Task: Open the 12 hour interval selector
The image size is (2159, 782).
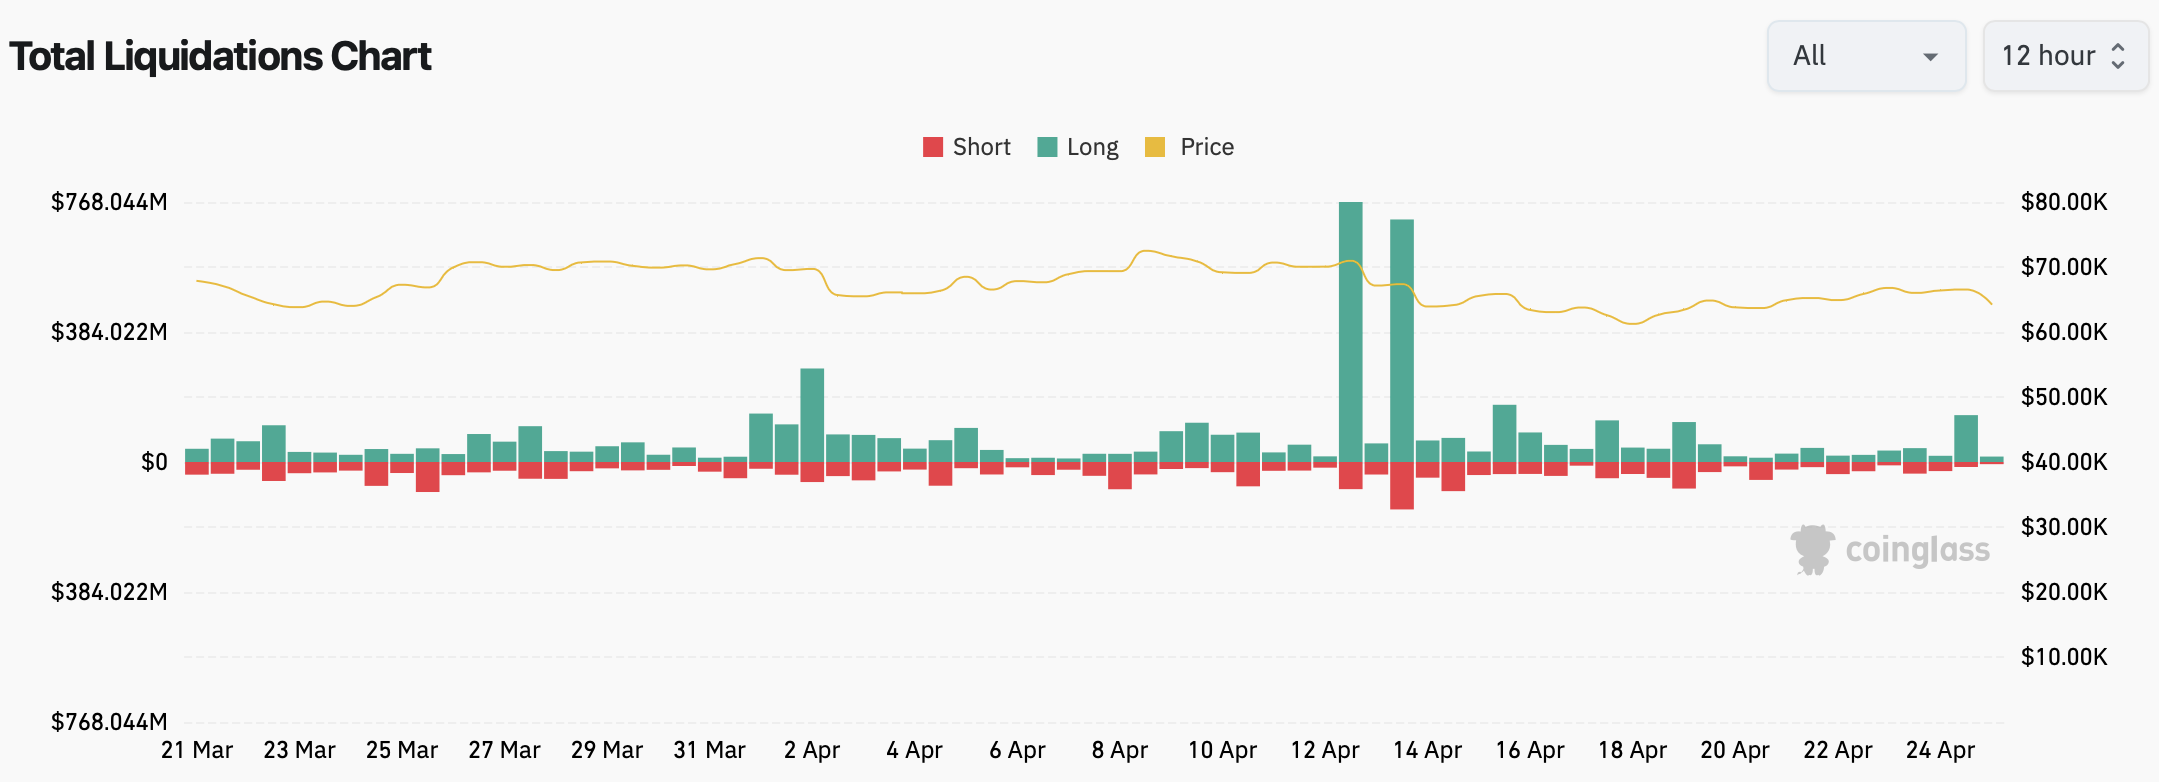Action: [x=2064, y=56]
